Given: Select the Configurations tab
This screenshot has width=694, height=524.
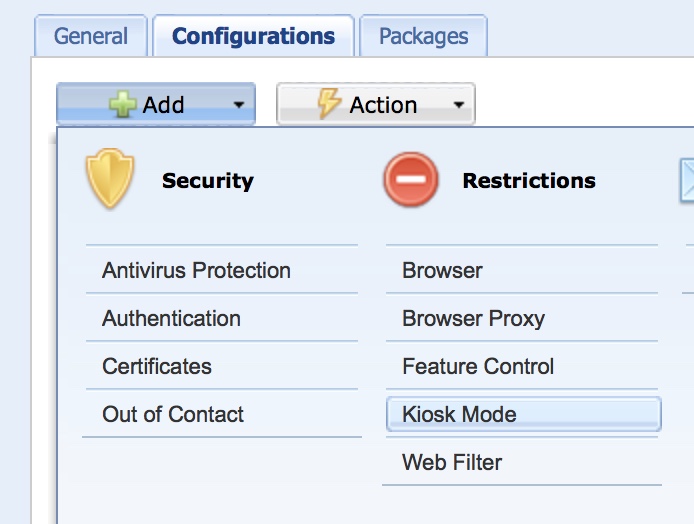Looking at the screenshot, I should click(x=253, y=37).
